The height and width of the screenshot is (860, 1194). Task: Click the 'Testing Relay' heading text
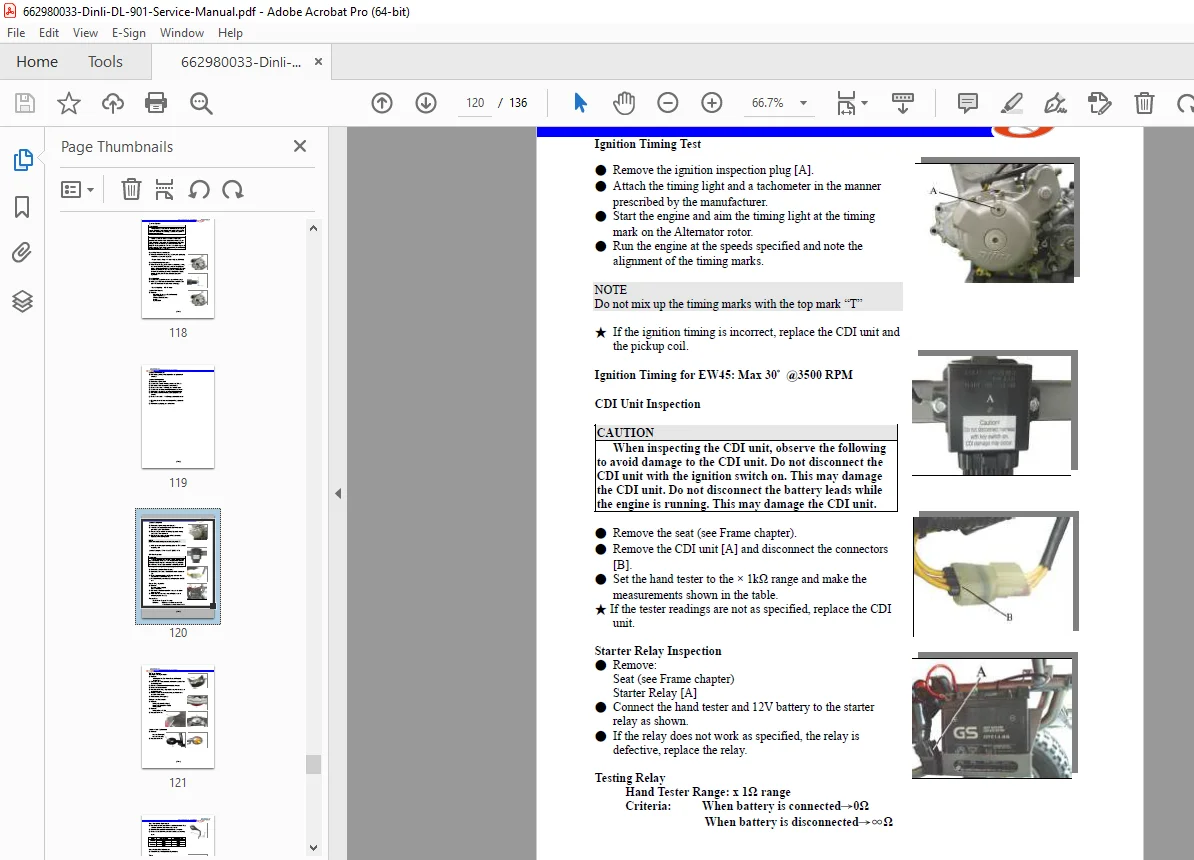[630, 778]
